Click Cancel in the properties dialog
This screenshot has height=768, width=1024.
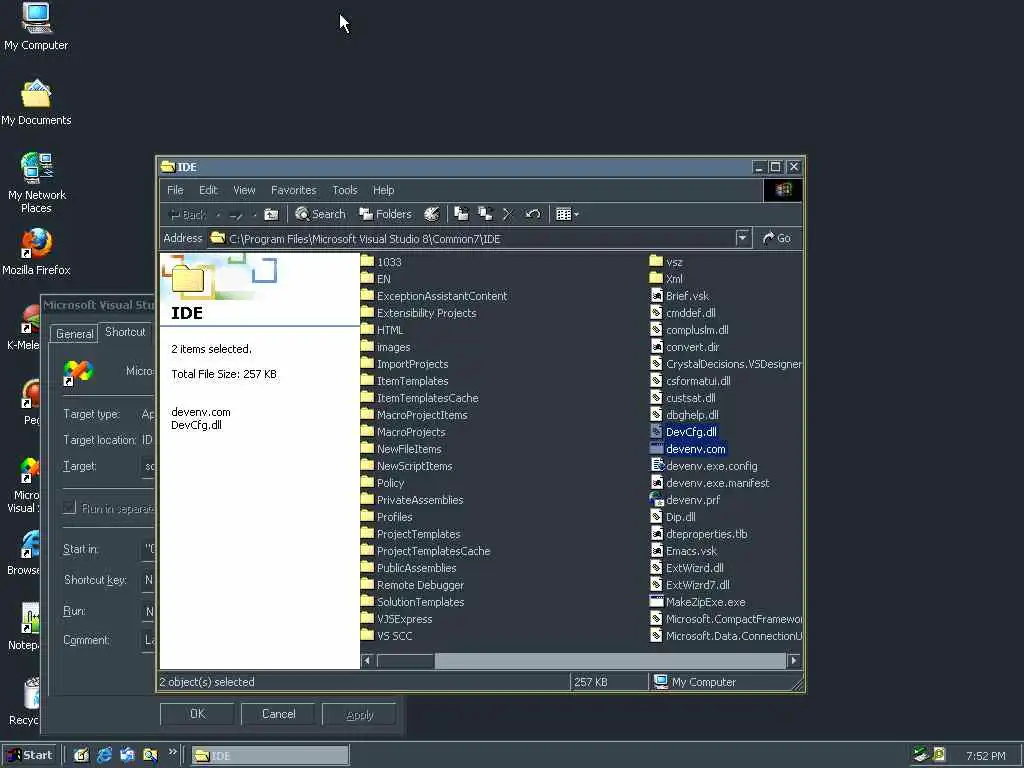(278, 714)
